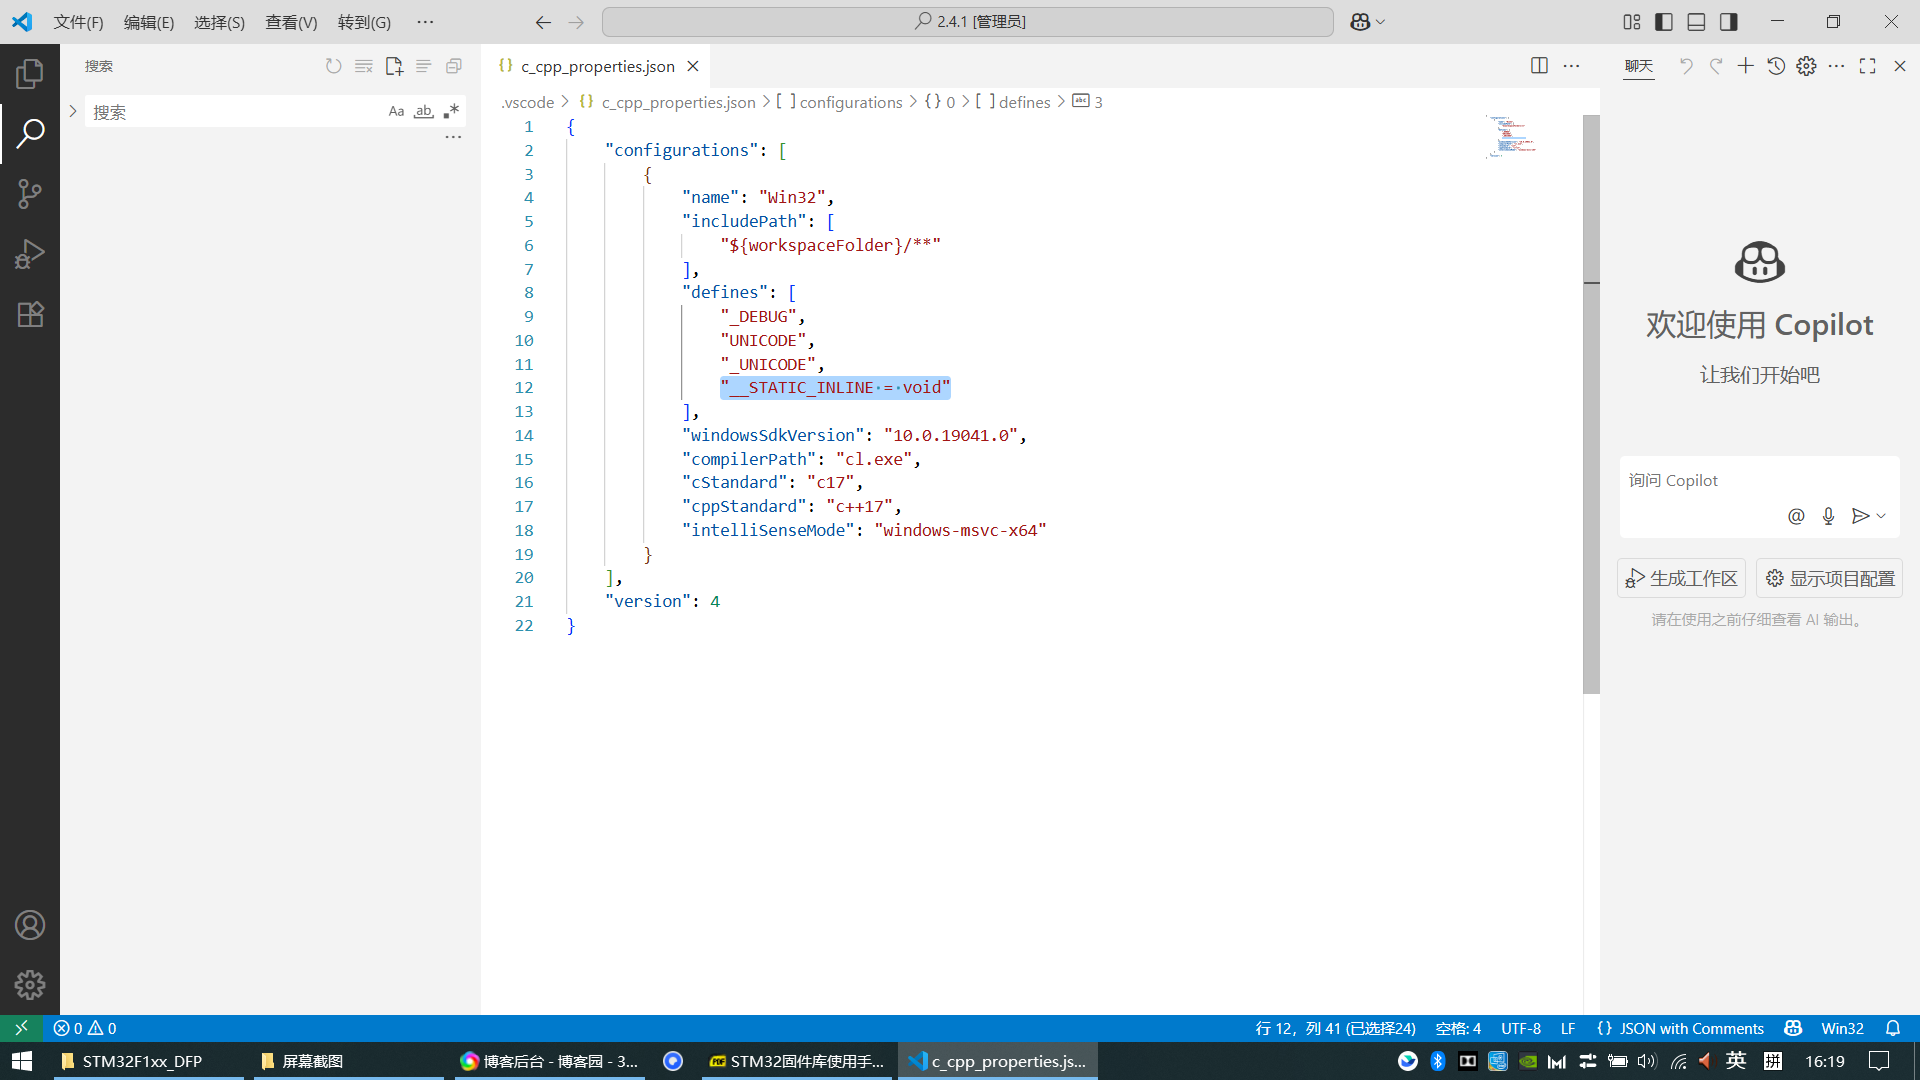
Task: Click the 显示项目配置 button
Action: (x=1829, y=578)
